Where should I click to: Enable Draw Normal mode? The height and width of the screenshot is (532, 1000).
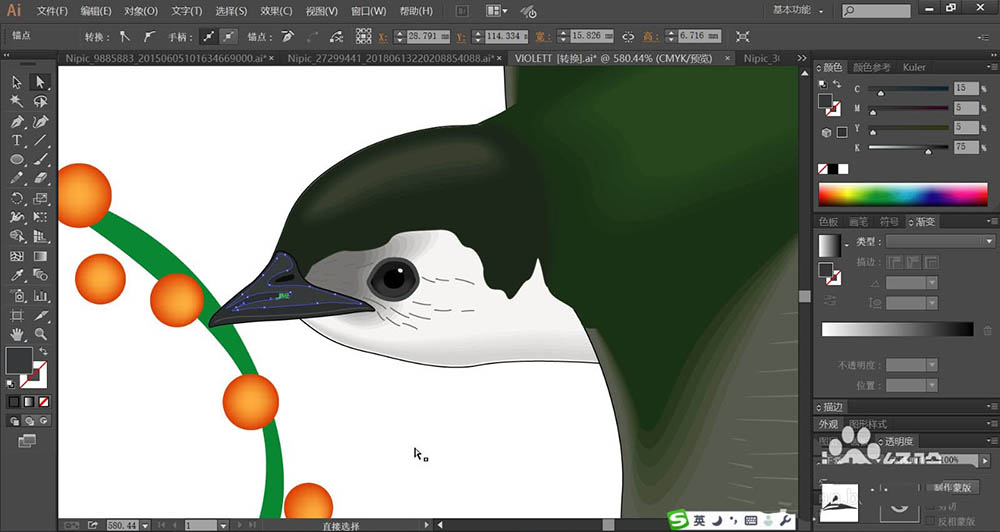pos(14,421)
